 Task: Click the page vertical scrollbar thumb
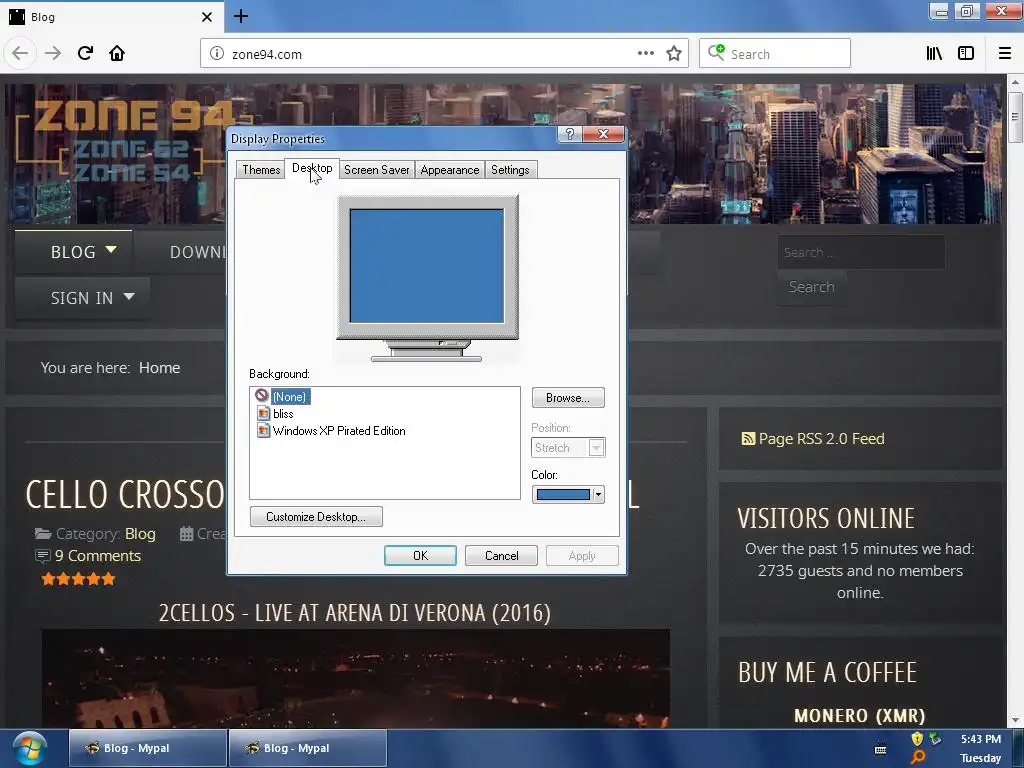[1015, 118]
